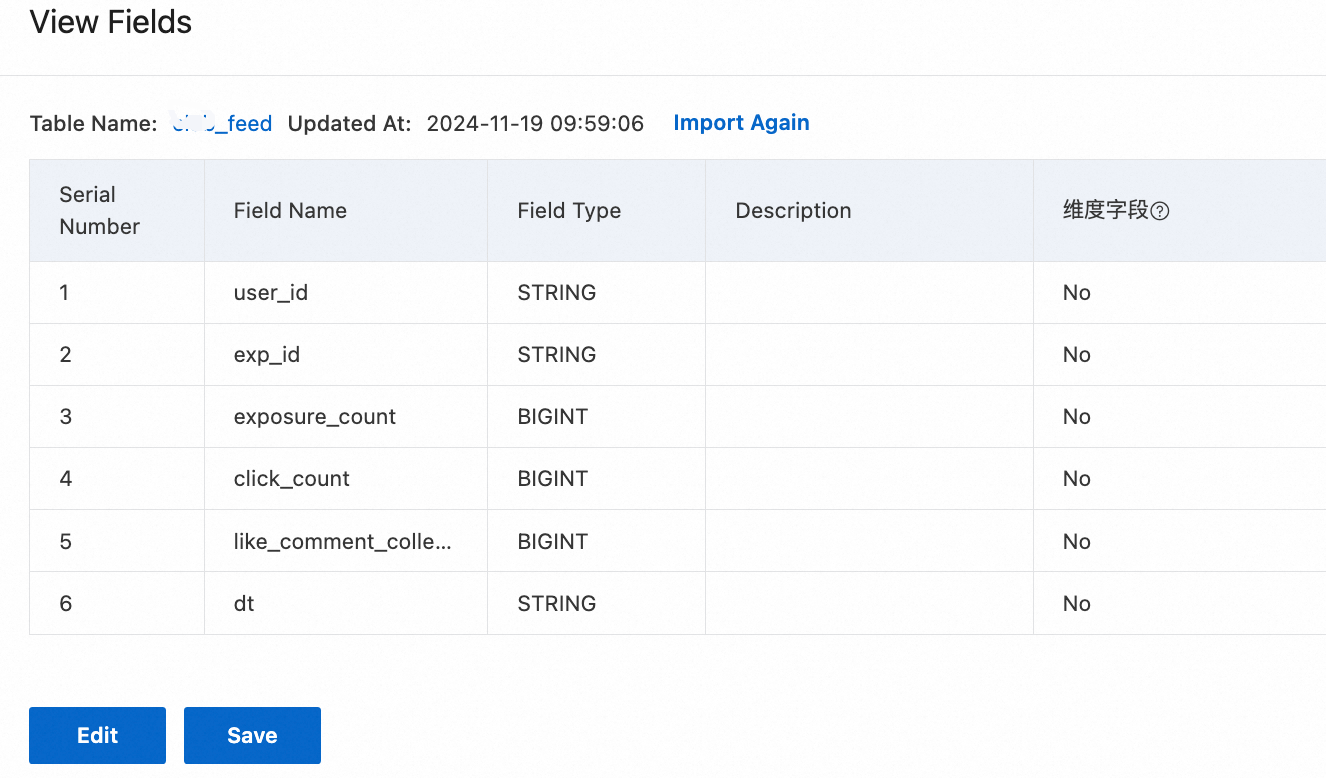Click the exposure_count field row

click(314, 417)
